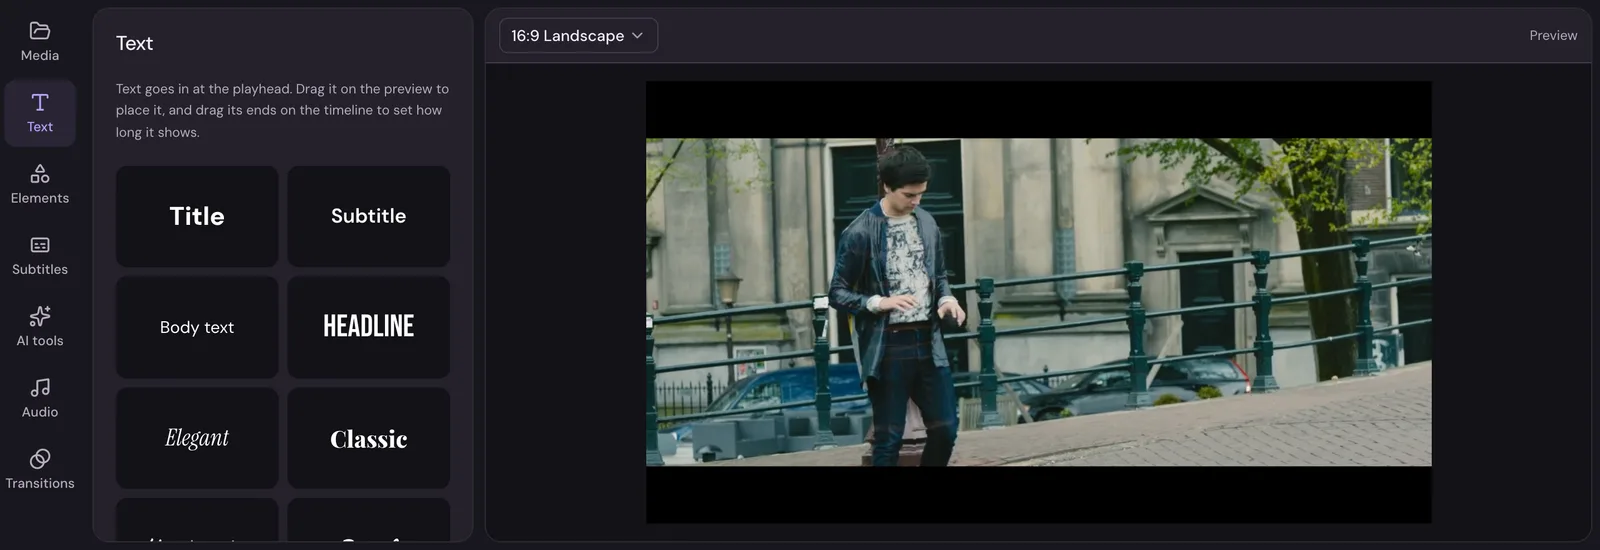Image resolution: width=1600 pixels, height=550 pixels.
Task: Add the Classic text preset
Action: tap(369, 438)
